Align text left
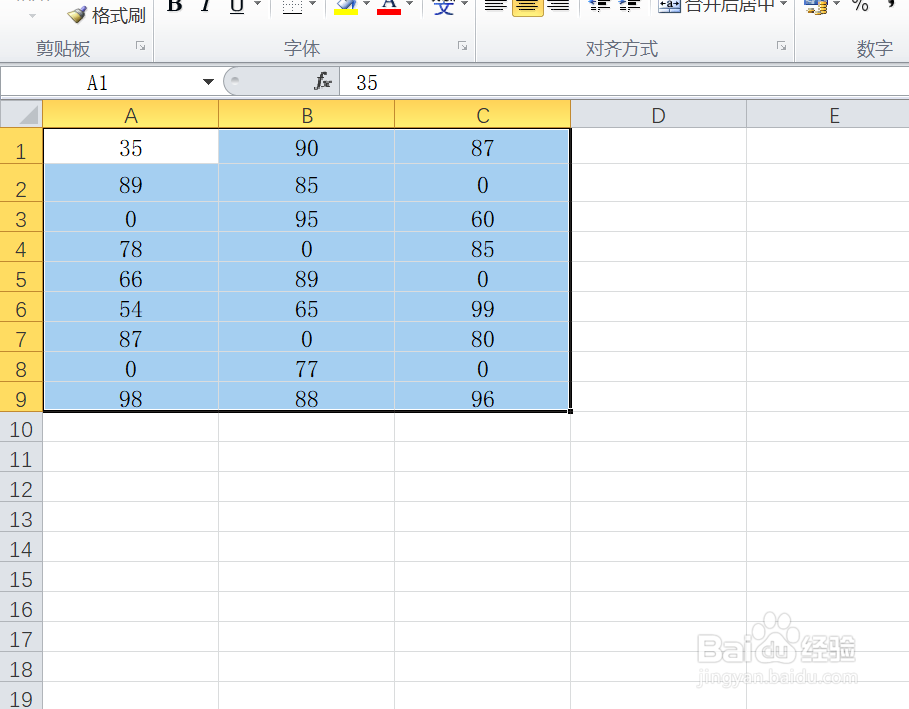This screenshot has height=709, width=909. point(496,6)
